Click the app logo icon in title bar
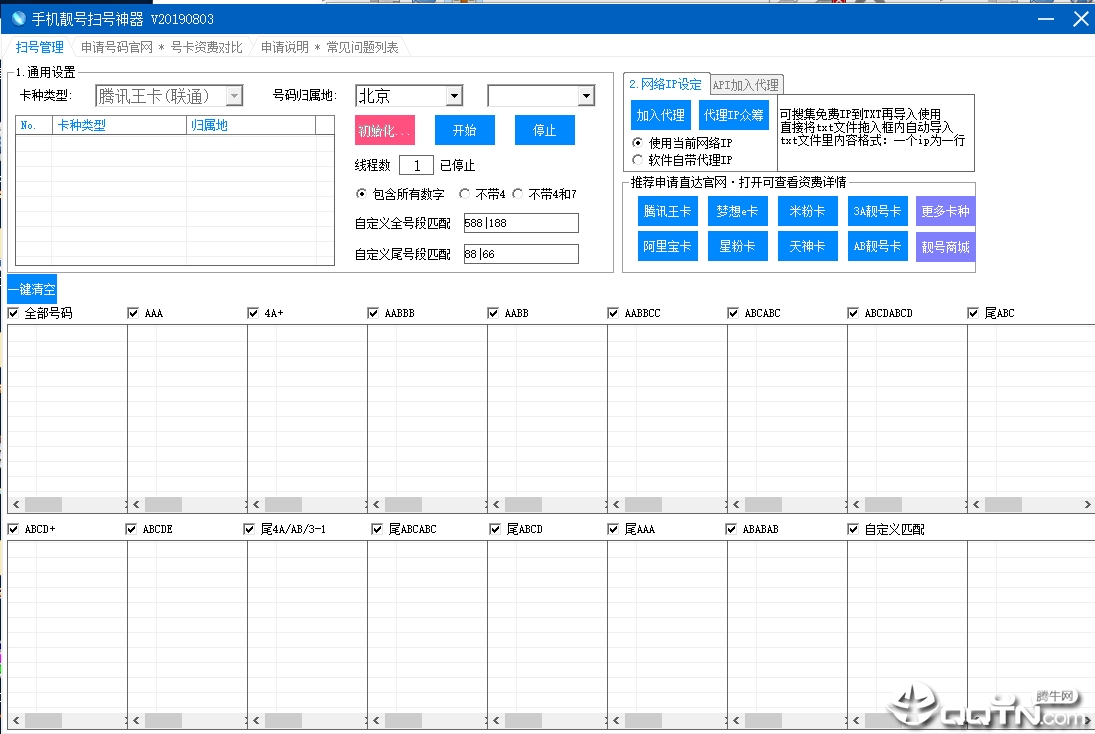The image size is (1095, 734). (x=19, y=19)
